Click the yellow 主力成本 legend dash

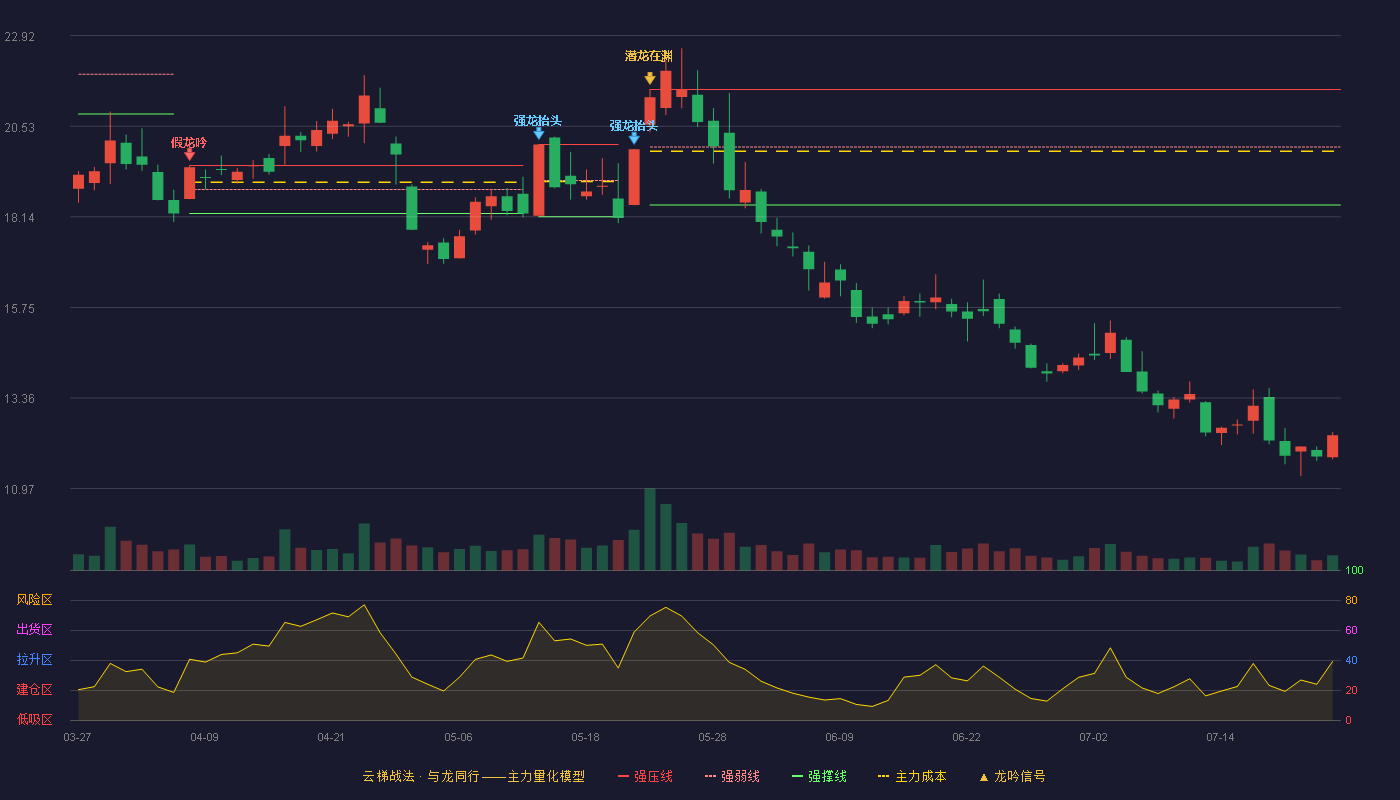coord(883,777)
